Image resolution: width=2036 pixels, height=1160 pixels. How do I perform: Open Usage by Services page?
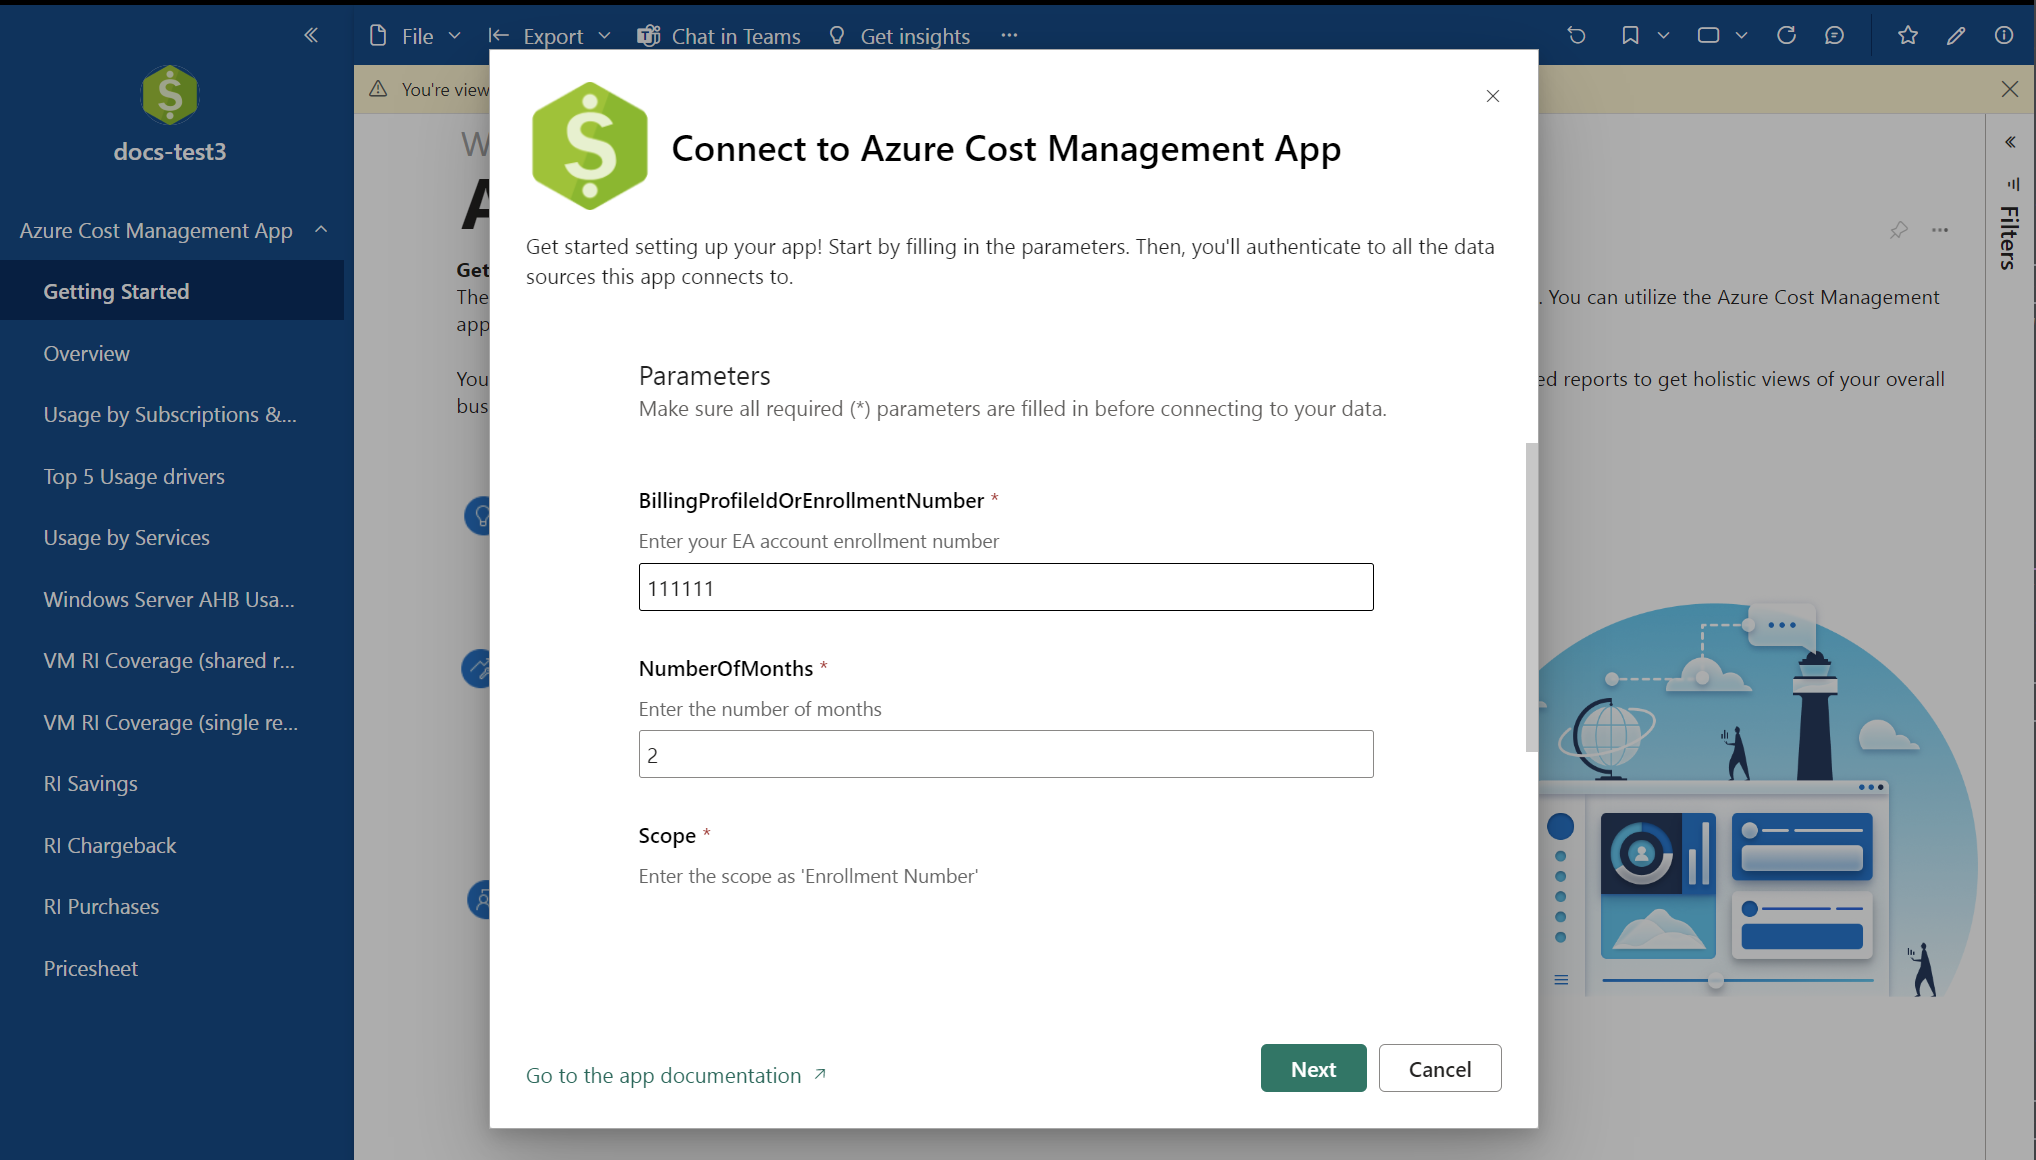pyautogui.click(x=126, y=538)
